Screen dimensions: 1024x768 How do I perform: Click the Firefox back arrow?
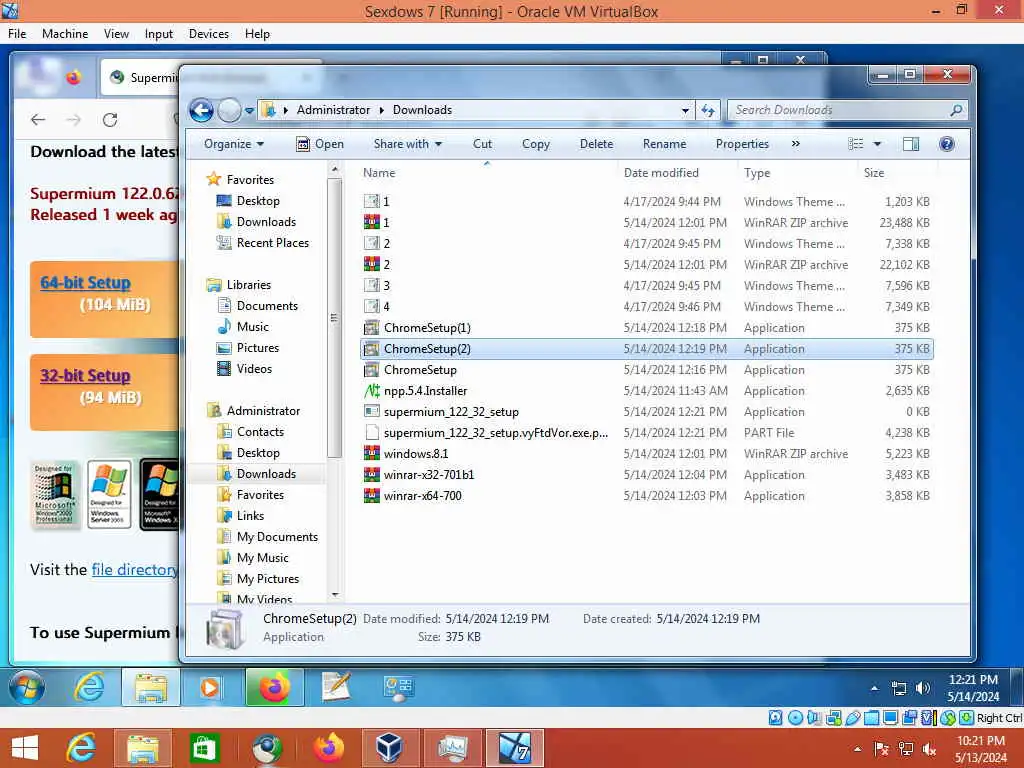[x=38, y=120]
